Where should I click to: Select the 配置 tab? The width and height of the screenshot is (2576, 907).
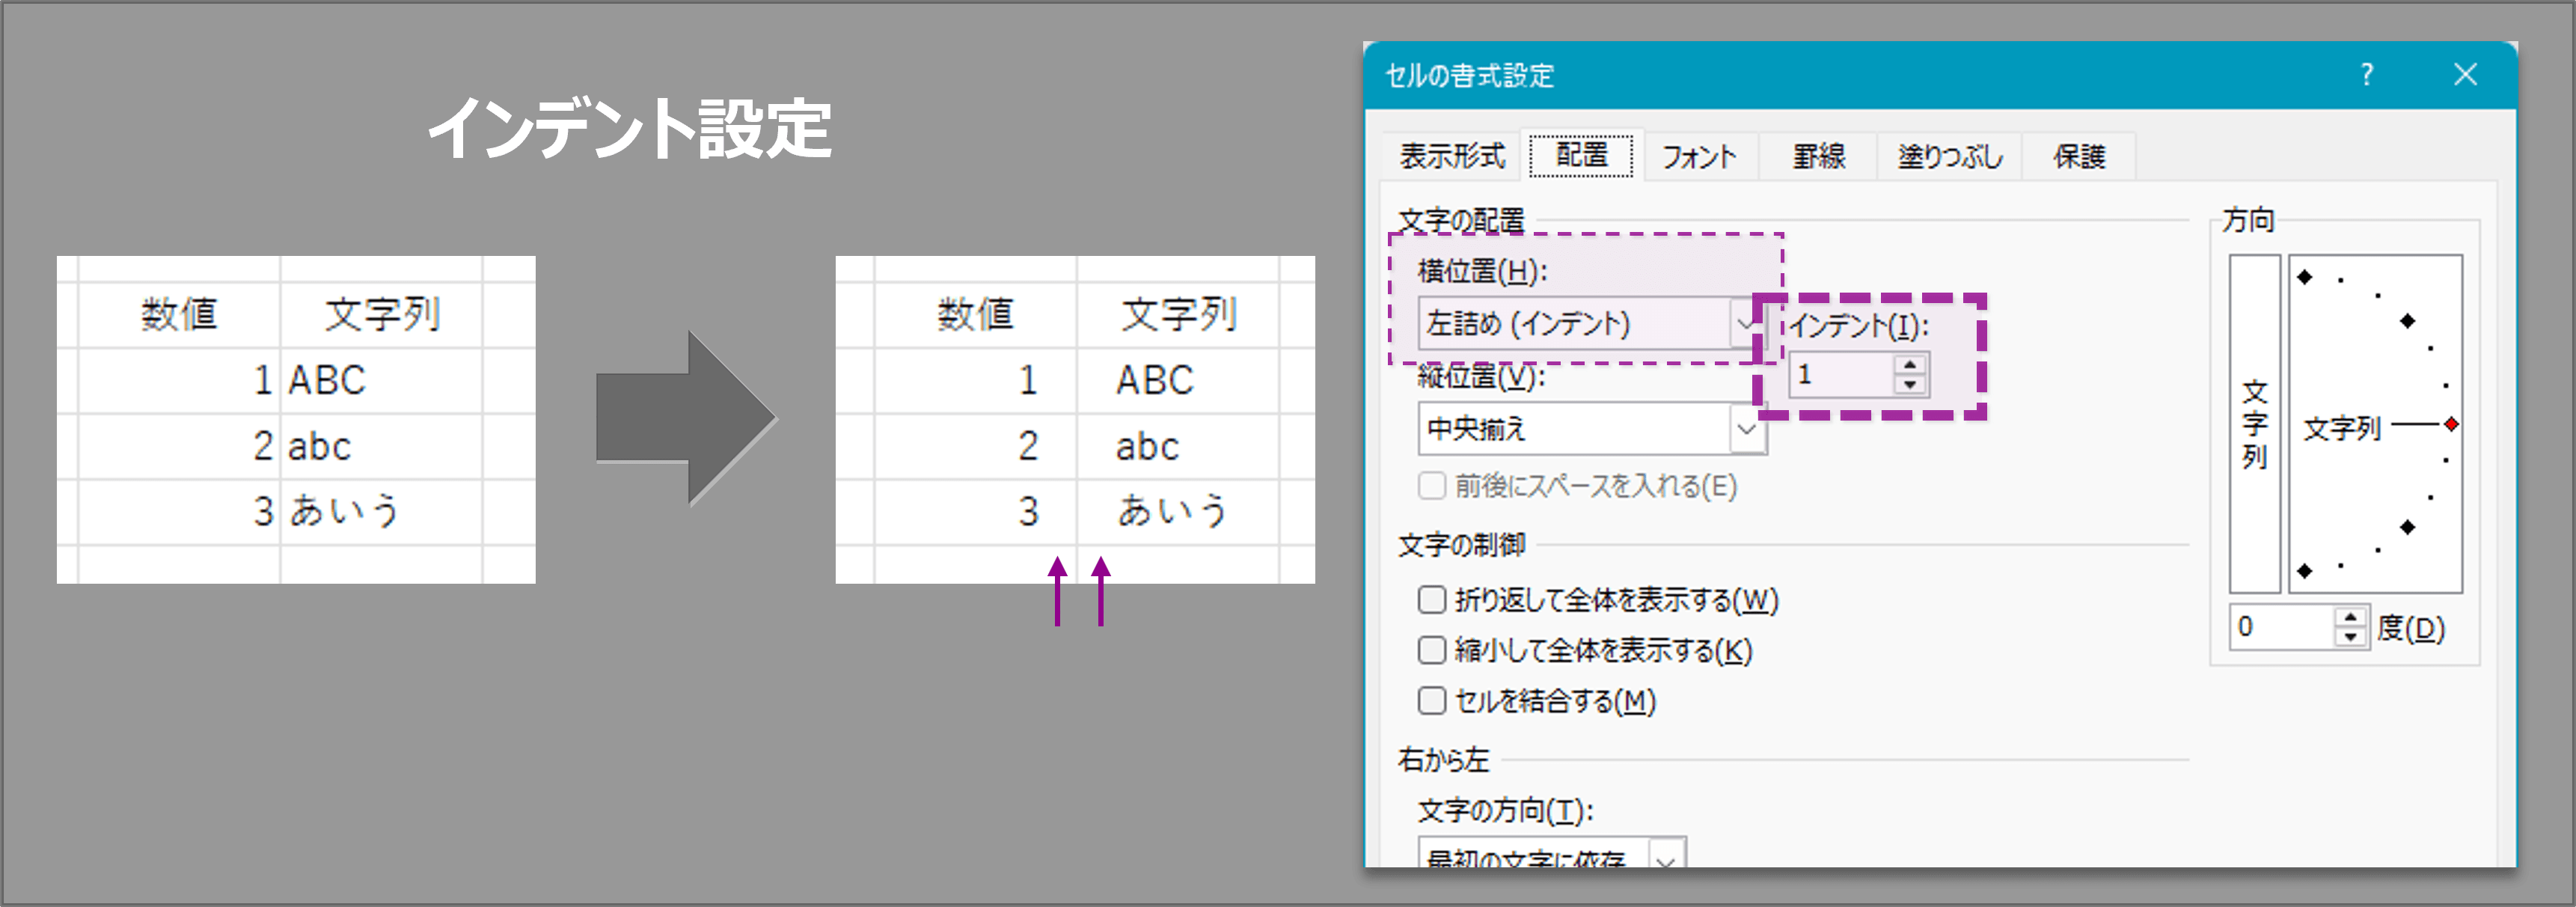tap(1583, 156)
